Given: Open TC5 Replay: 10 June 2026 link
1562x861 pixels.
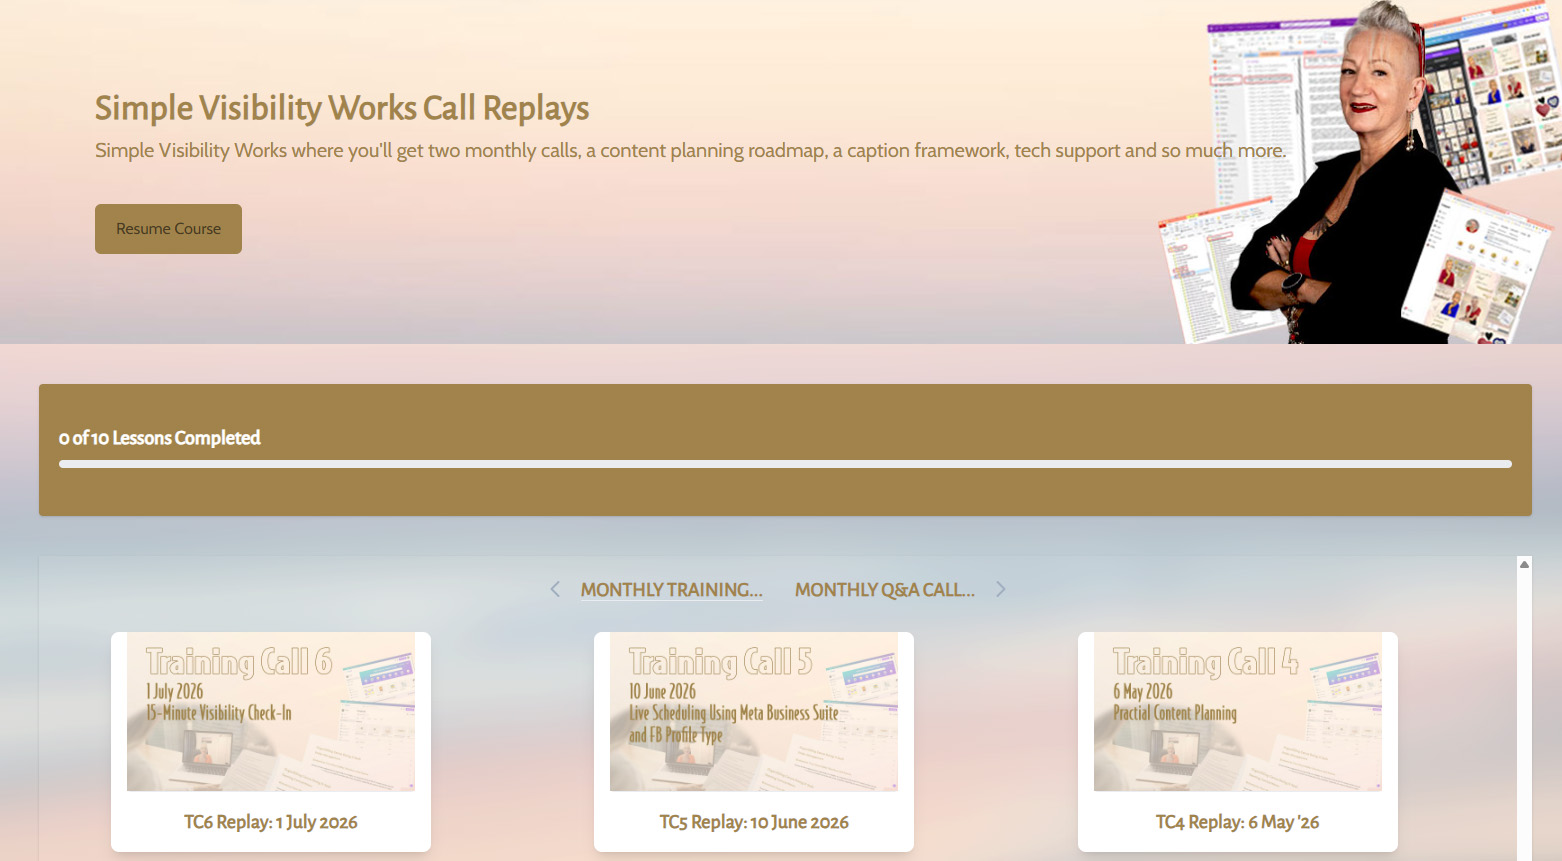Looking at the screenshot, I should 754,822.
